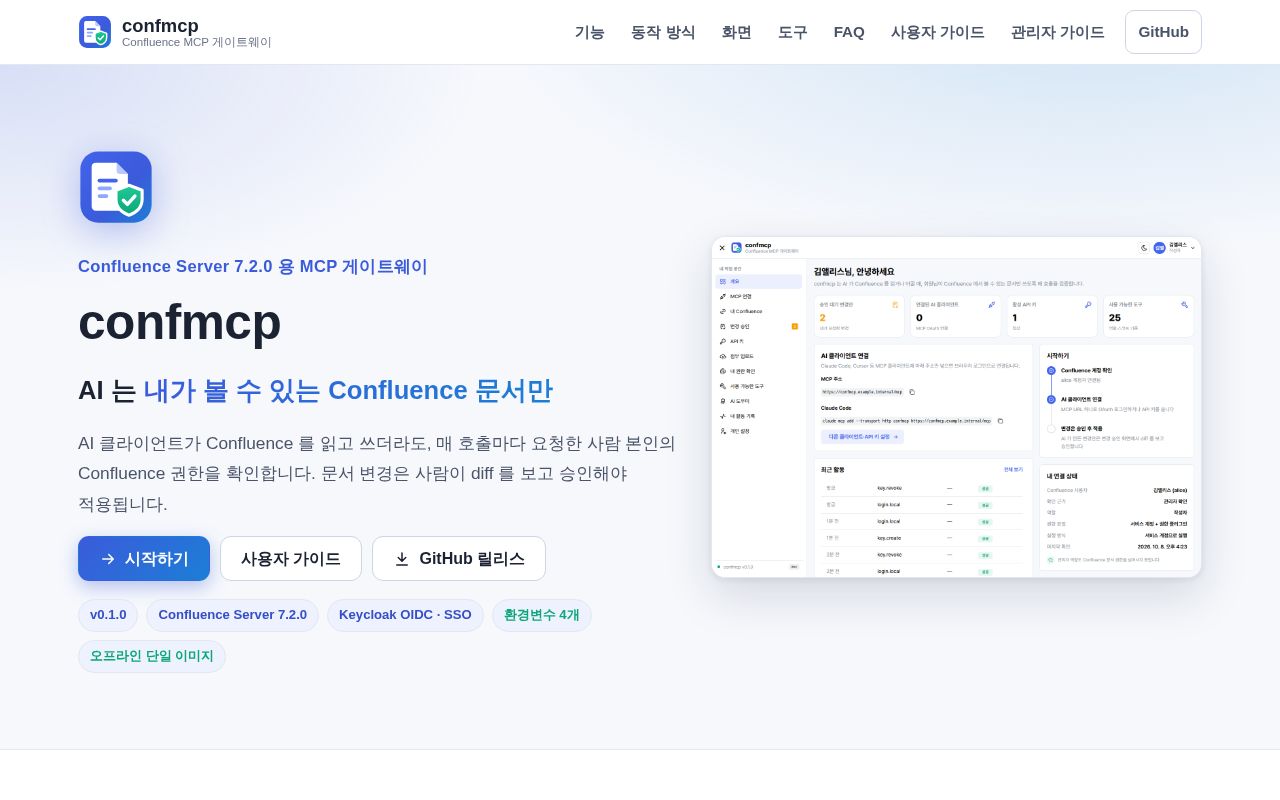Click the large document-shield app icon
The height and width of the screenshot is (800, 1280).
point(116,187)
